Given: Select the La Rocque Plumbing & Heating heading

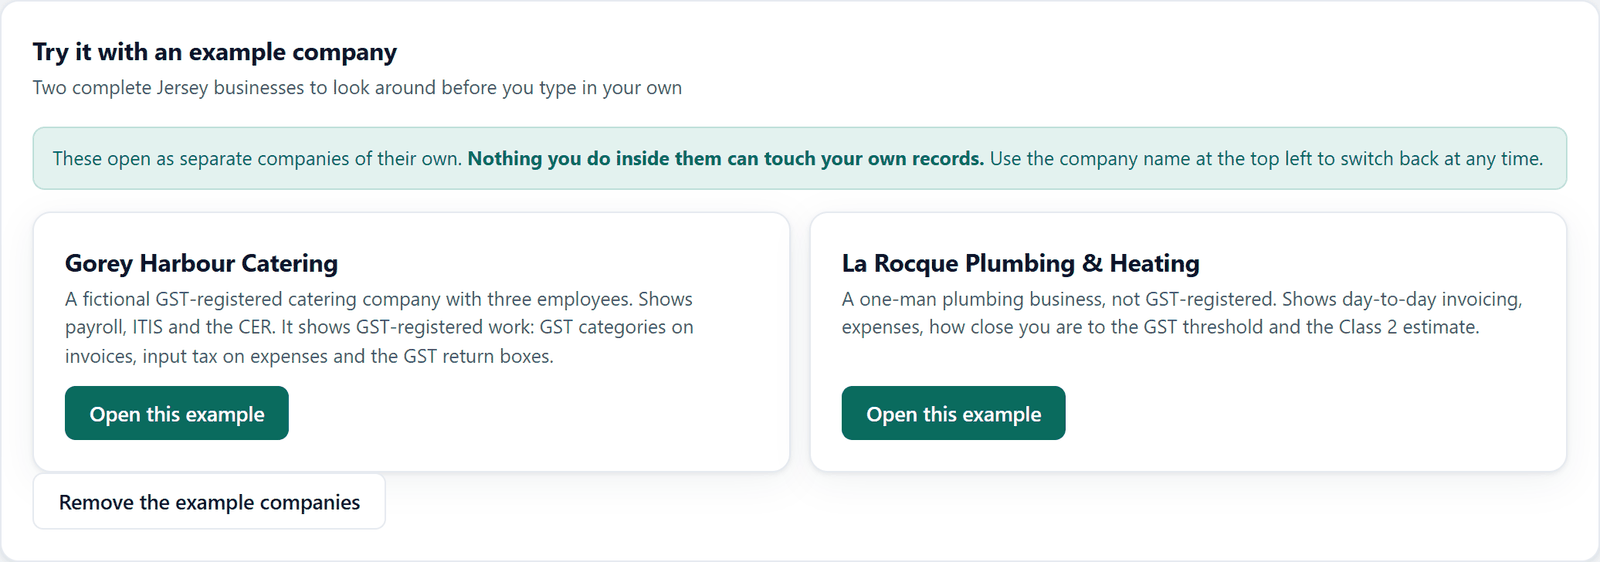Looking at the screenshot, I should (1020, 263).
